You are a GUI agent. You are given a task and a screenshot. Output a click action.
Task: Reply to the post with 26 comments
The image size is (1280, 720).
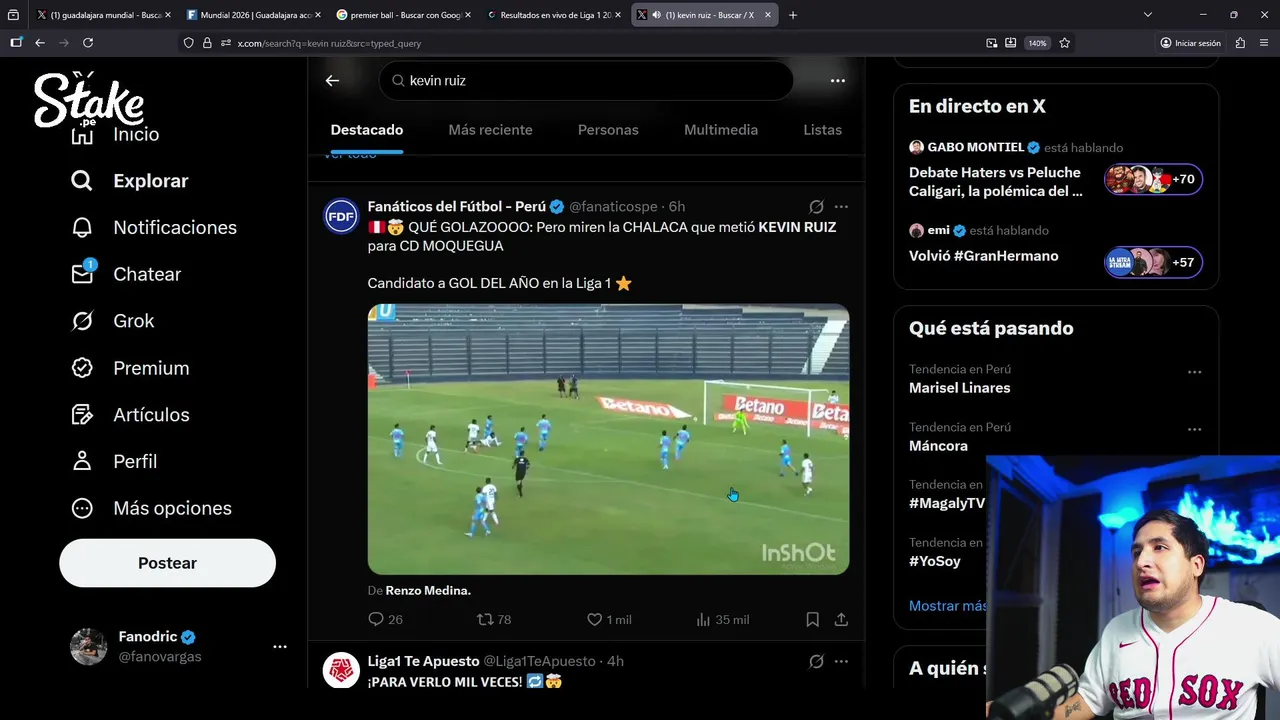(x=385, y=620)
